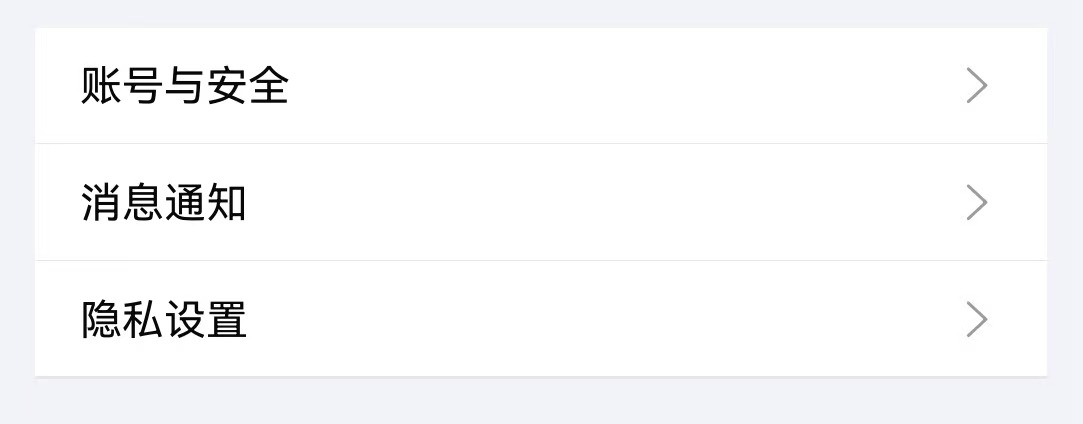This screenshot has height=424, width=1083.
Task: Click the chevron arrow beside 隐私设置
Action: pyautogui.click(x=977, y=320)
